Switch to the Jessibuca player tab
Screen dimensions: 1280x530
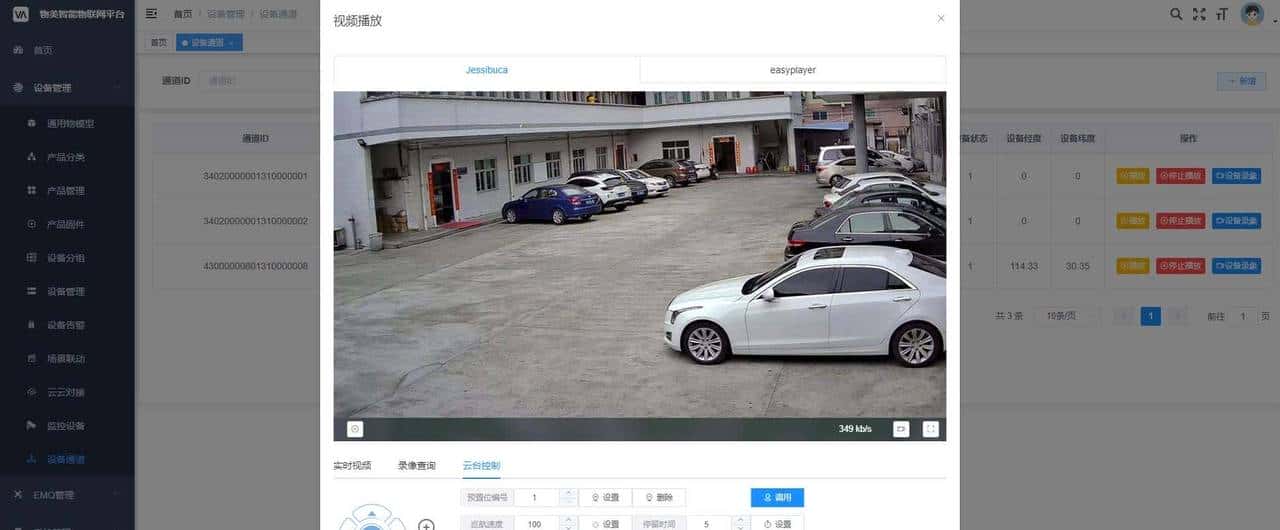487,70
